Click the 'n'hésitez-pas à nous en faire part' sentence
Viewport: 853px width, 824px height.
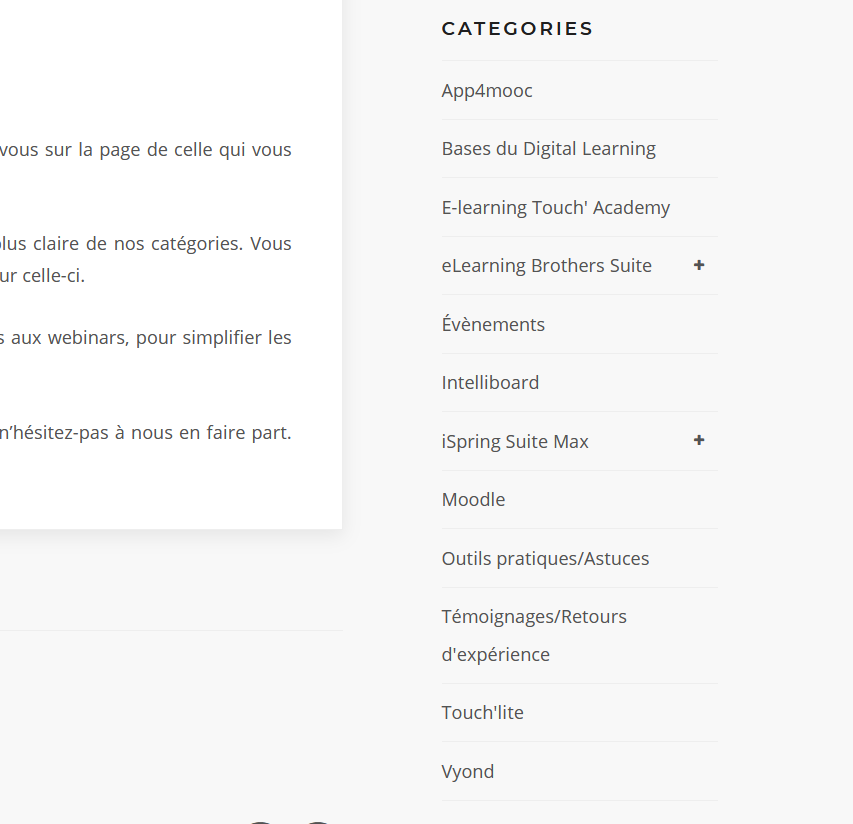coord(146,433)
